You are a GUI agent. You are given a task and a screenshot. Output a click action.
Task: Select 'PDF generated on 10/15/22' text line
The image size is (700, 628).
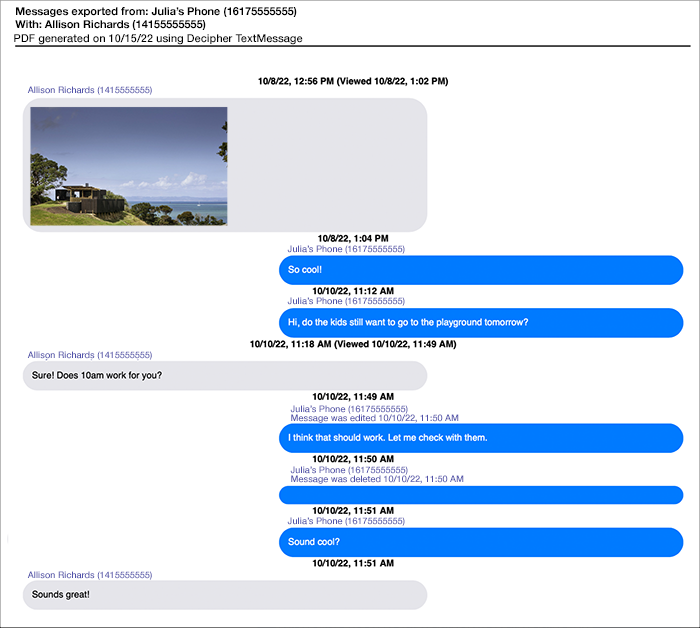tap(158, 38)
